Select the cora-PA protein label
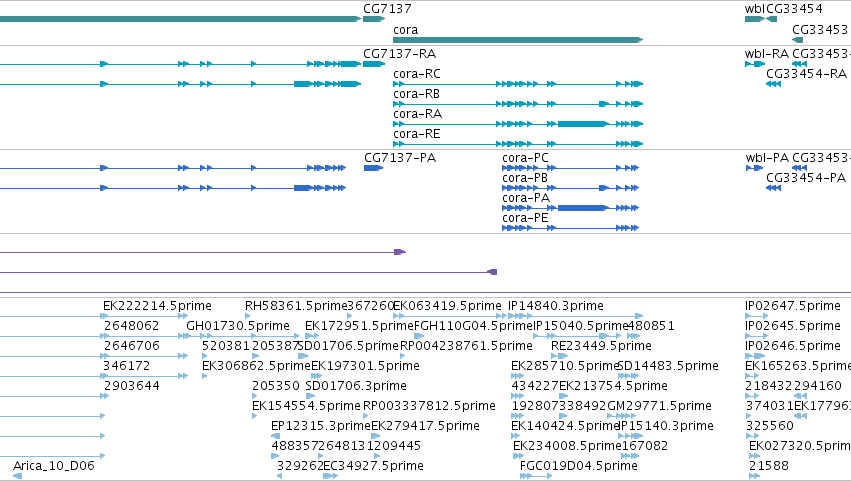The width and height of the screenshot is (851, 481). coord(526,198)
